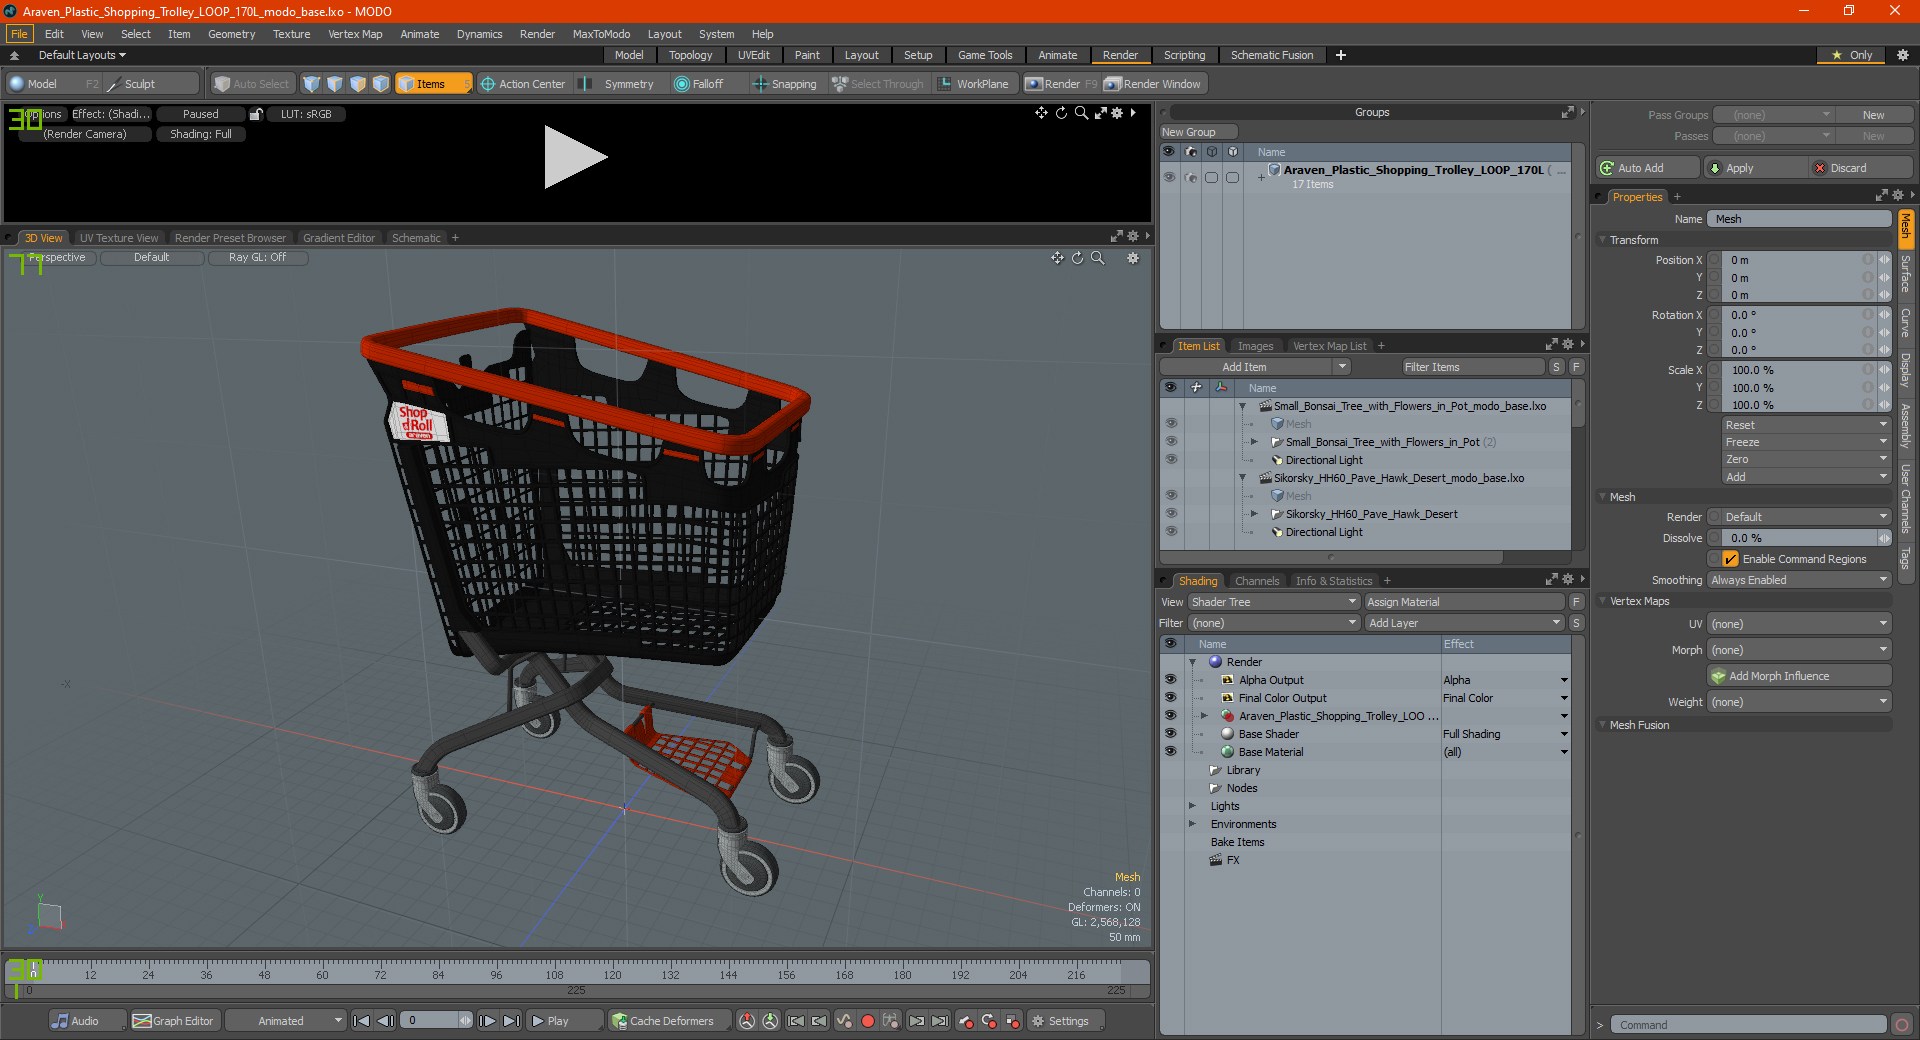The image size is (1920, 1040).
Task: Toggle Araven group visibility eye
Action: 1169,177
